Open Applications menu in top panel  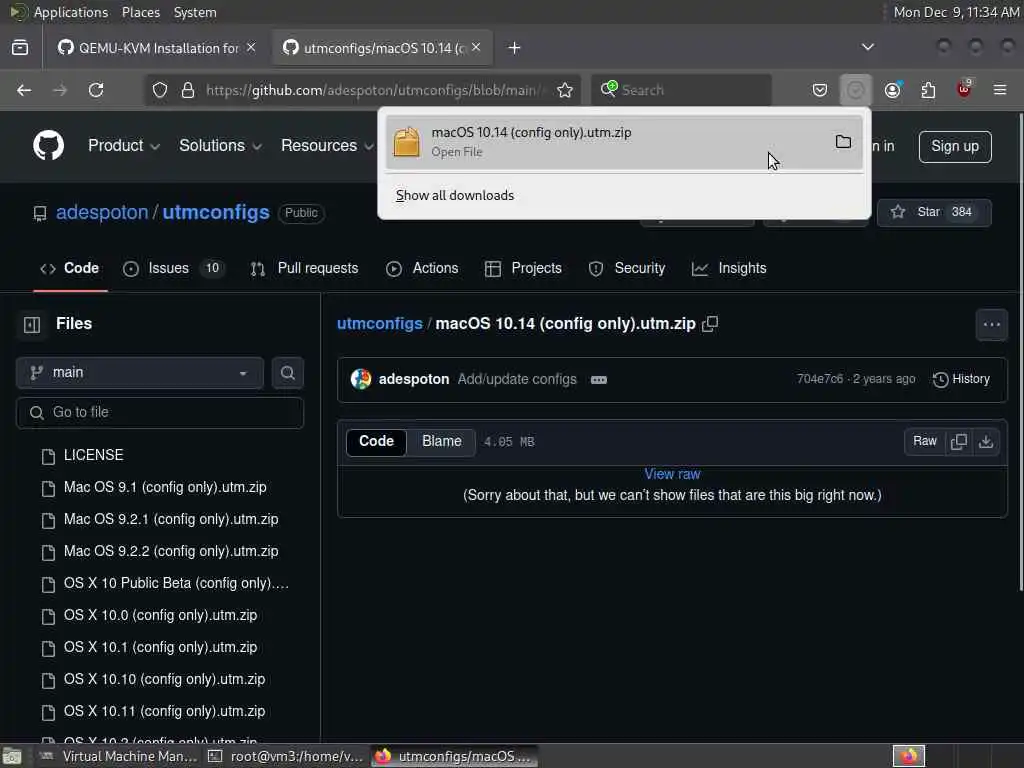coord(71,12)
